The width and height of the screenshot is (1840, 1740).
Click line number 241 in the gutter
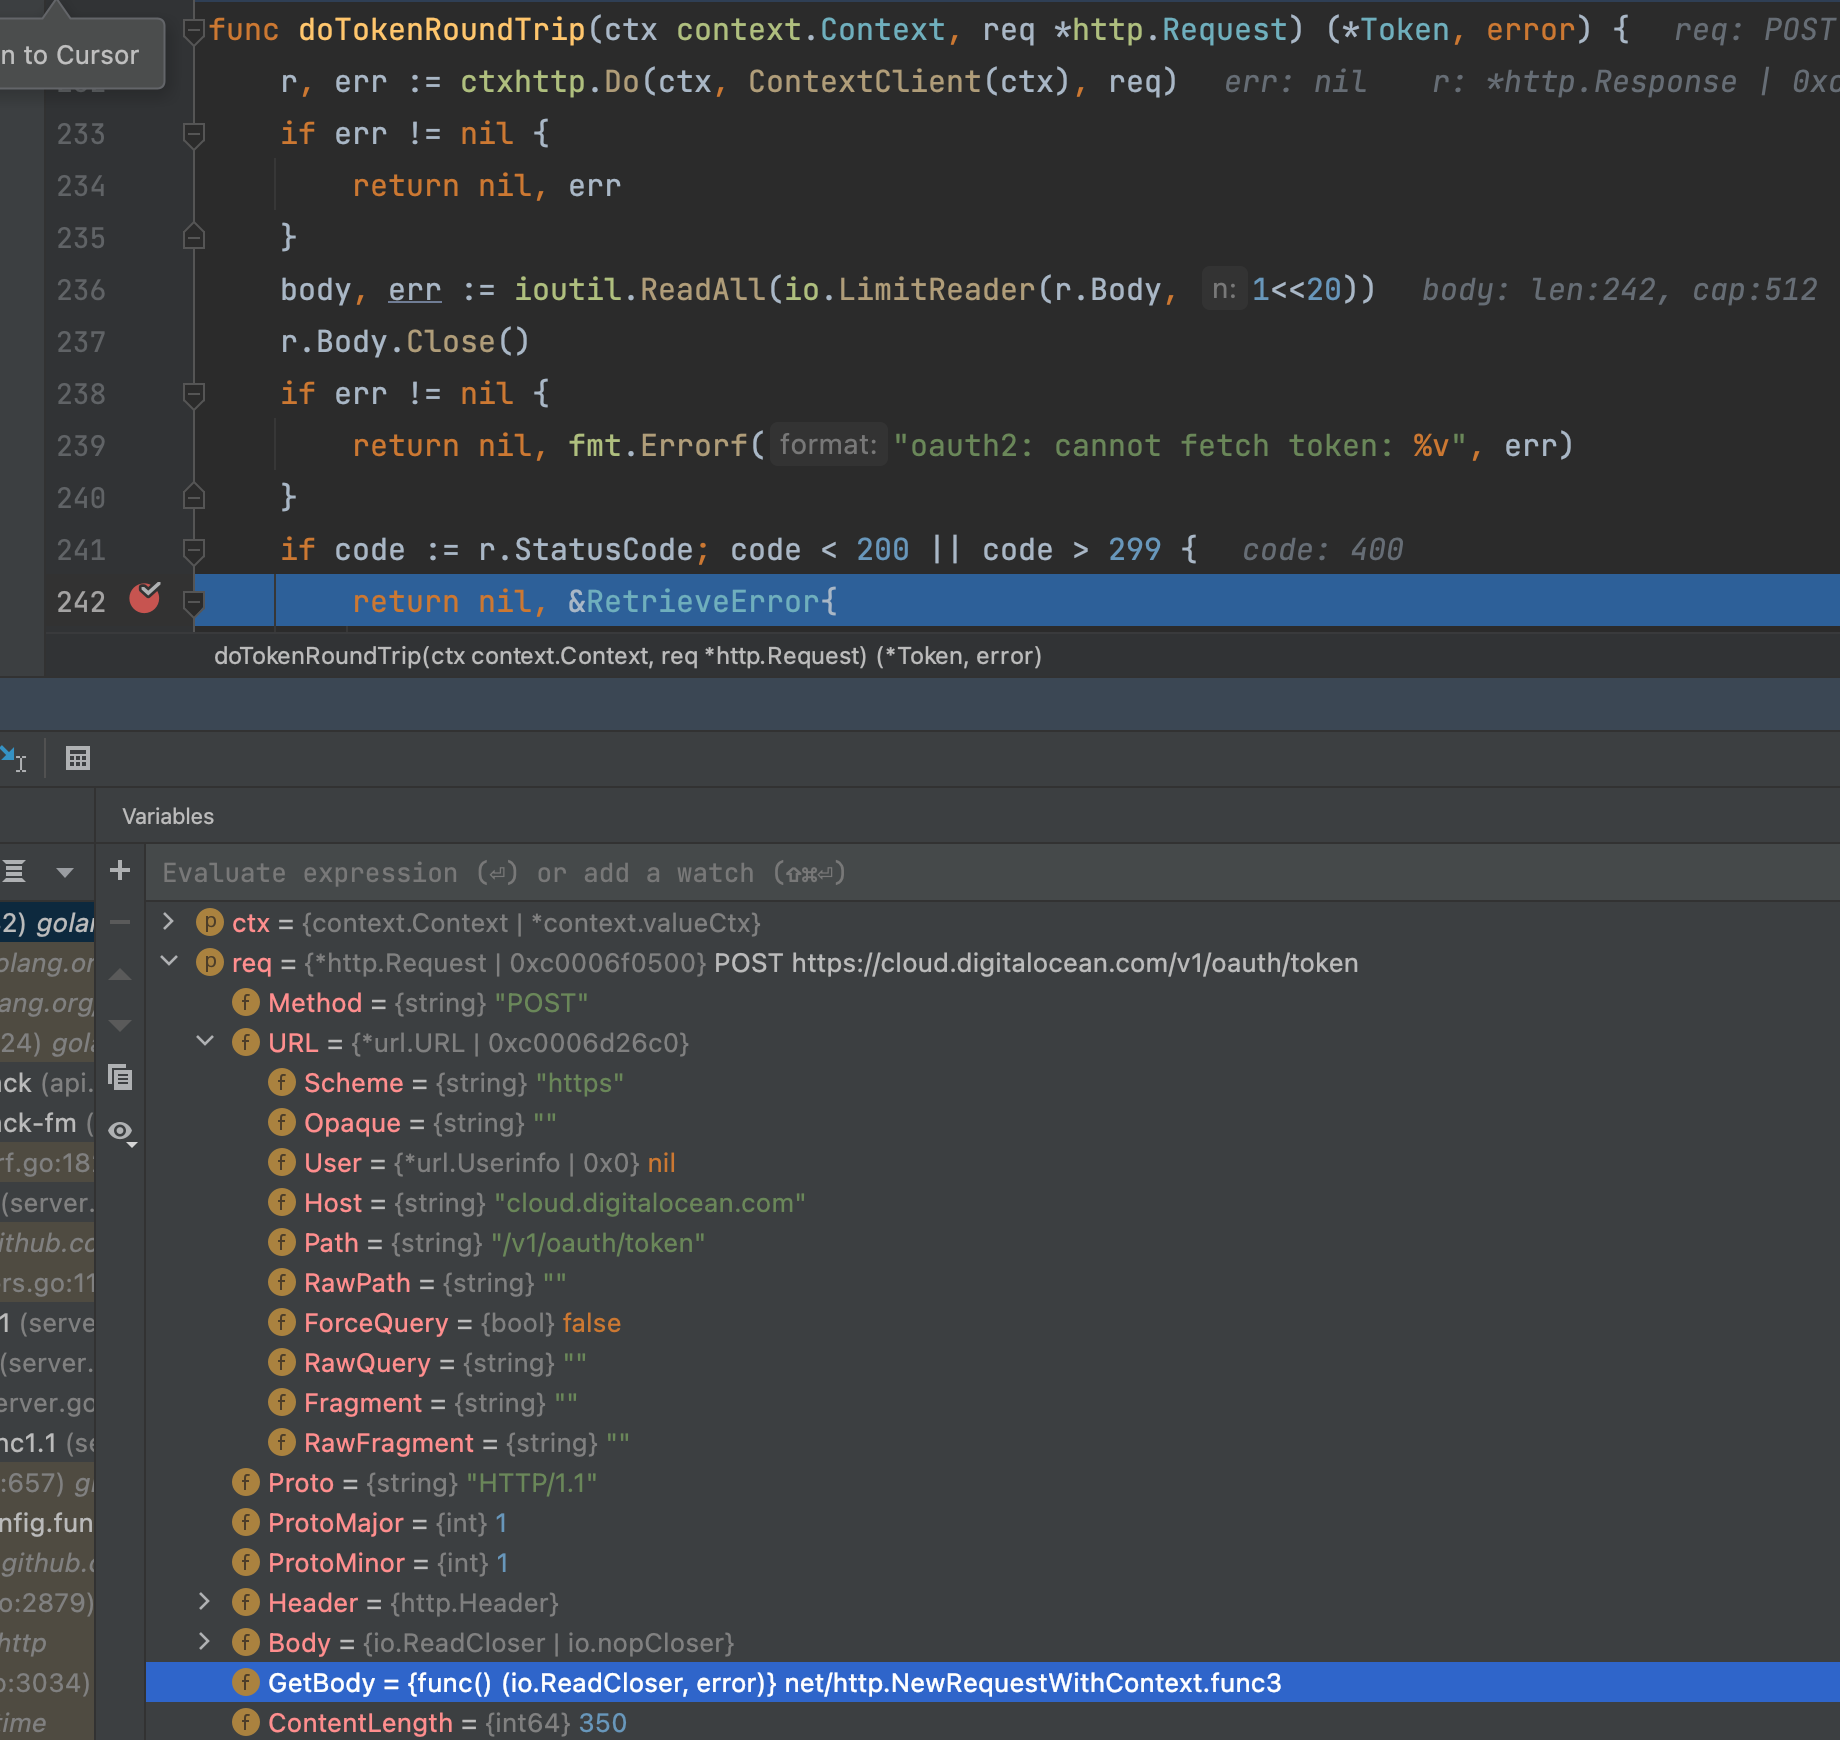point(81,550)
